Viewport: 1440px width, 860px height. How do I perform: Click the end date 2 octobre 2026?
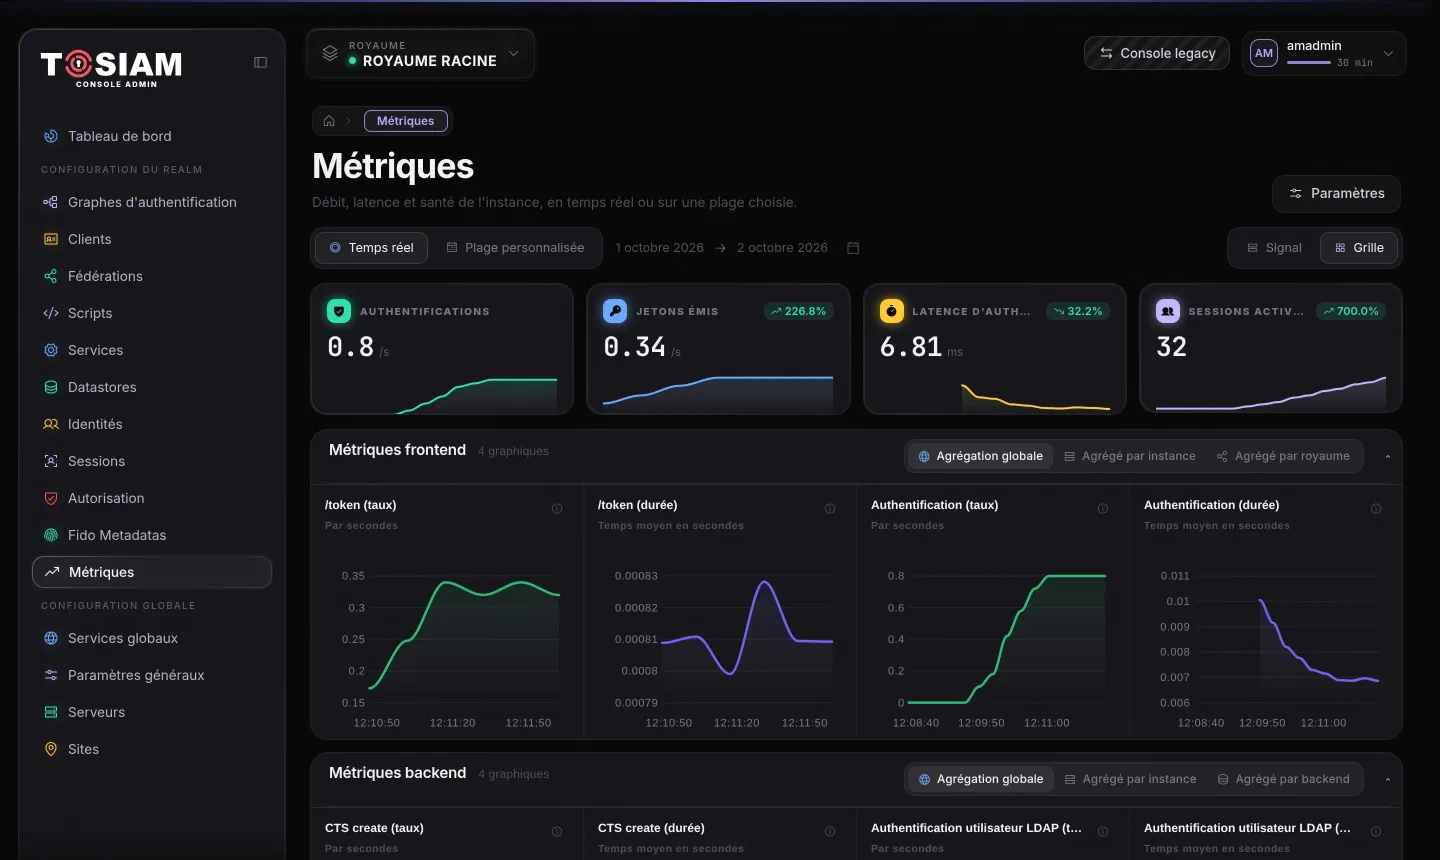coord(782,248)
